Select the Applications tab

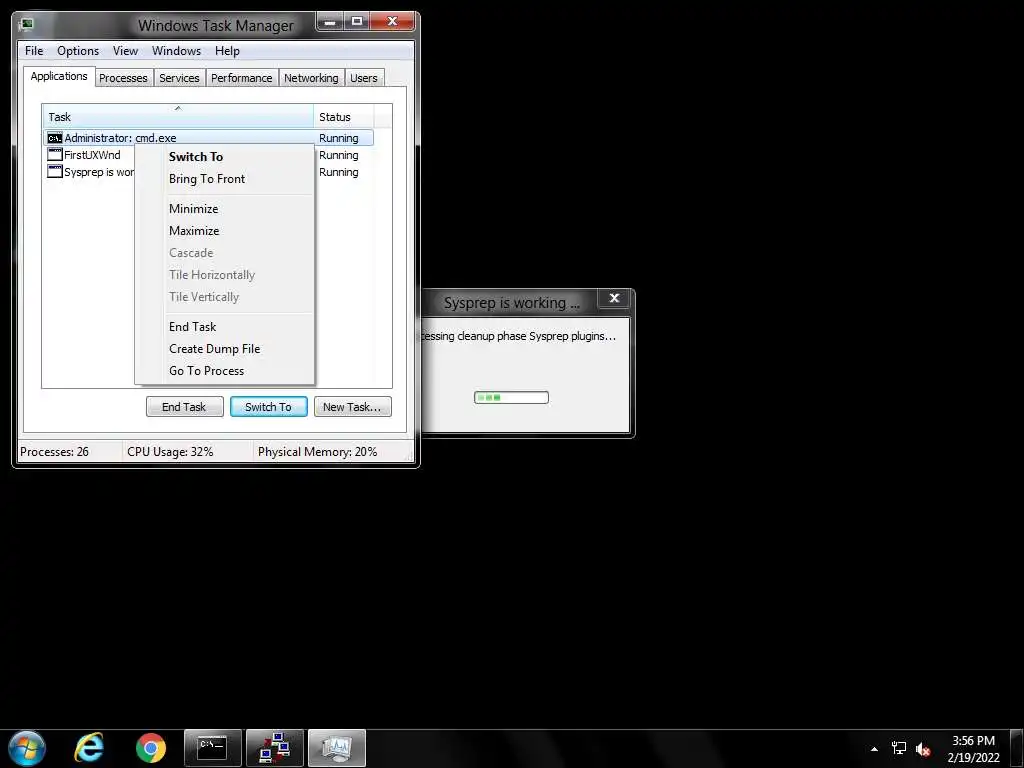(59, 76)
